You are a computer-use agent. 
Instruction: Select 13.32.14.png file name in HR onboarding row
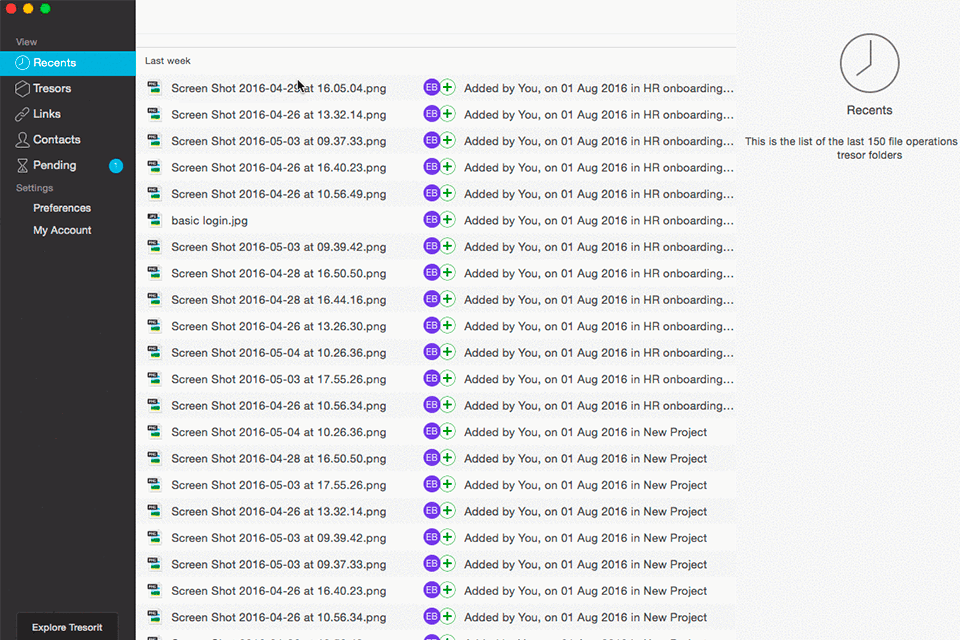click(279, 115)
